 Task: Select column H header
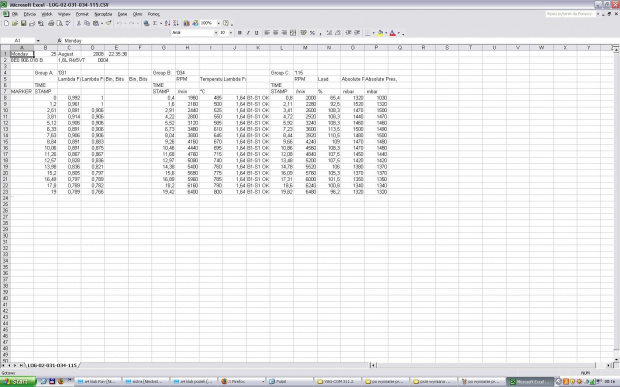click(x=187, y=47)
